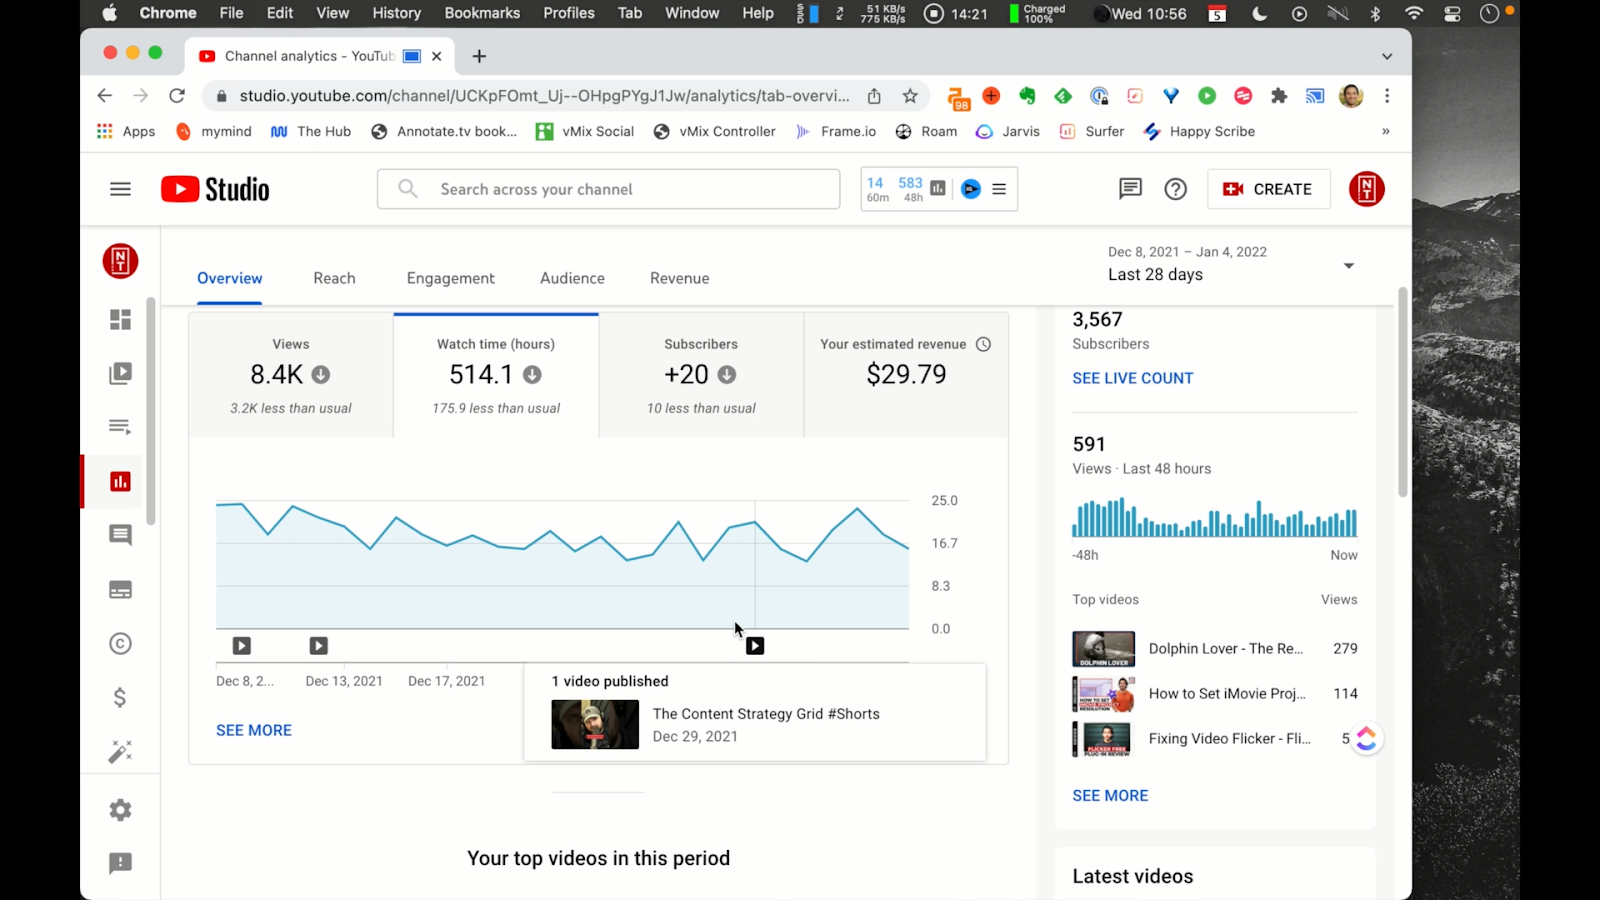The image size is (1600, 900).
Task: Open Dolphin Lover top video row
Action: click(1215, 648)
